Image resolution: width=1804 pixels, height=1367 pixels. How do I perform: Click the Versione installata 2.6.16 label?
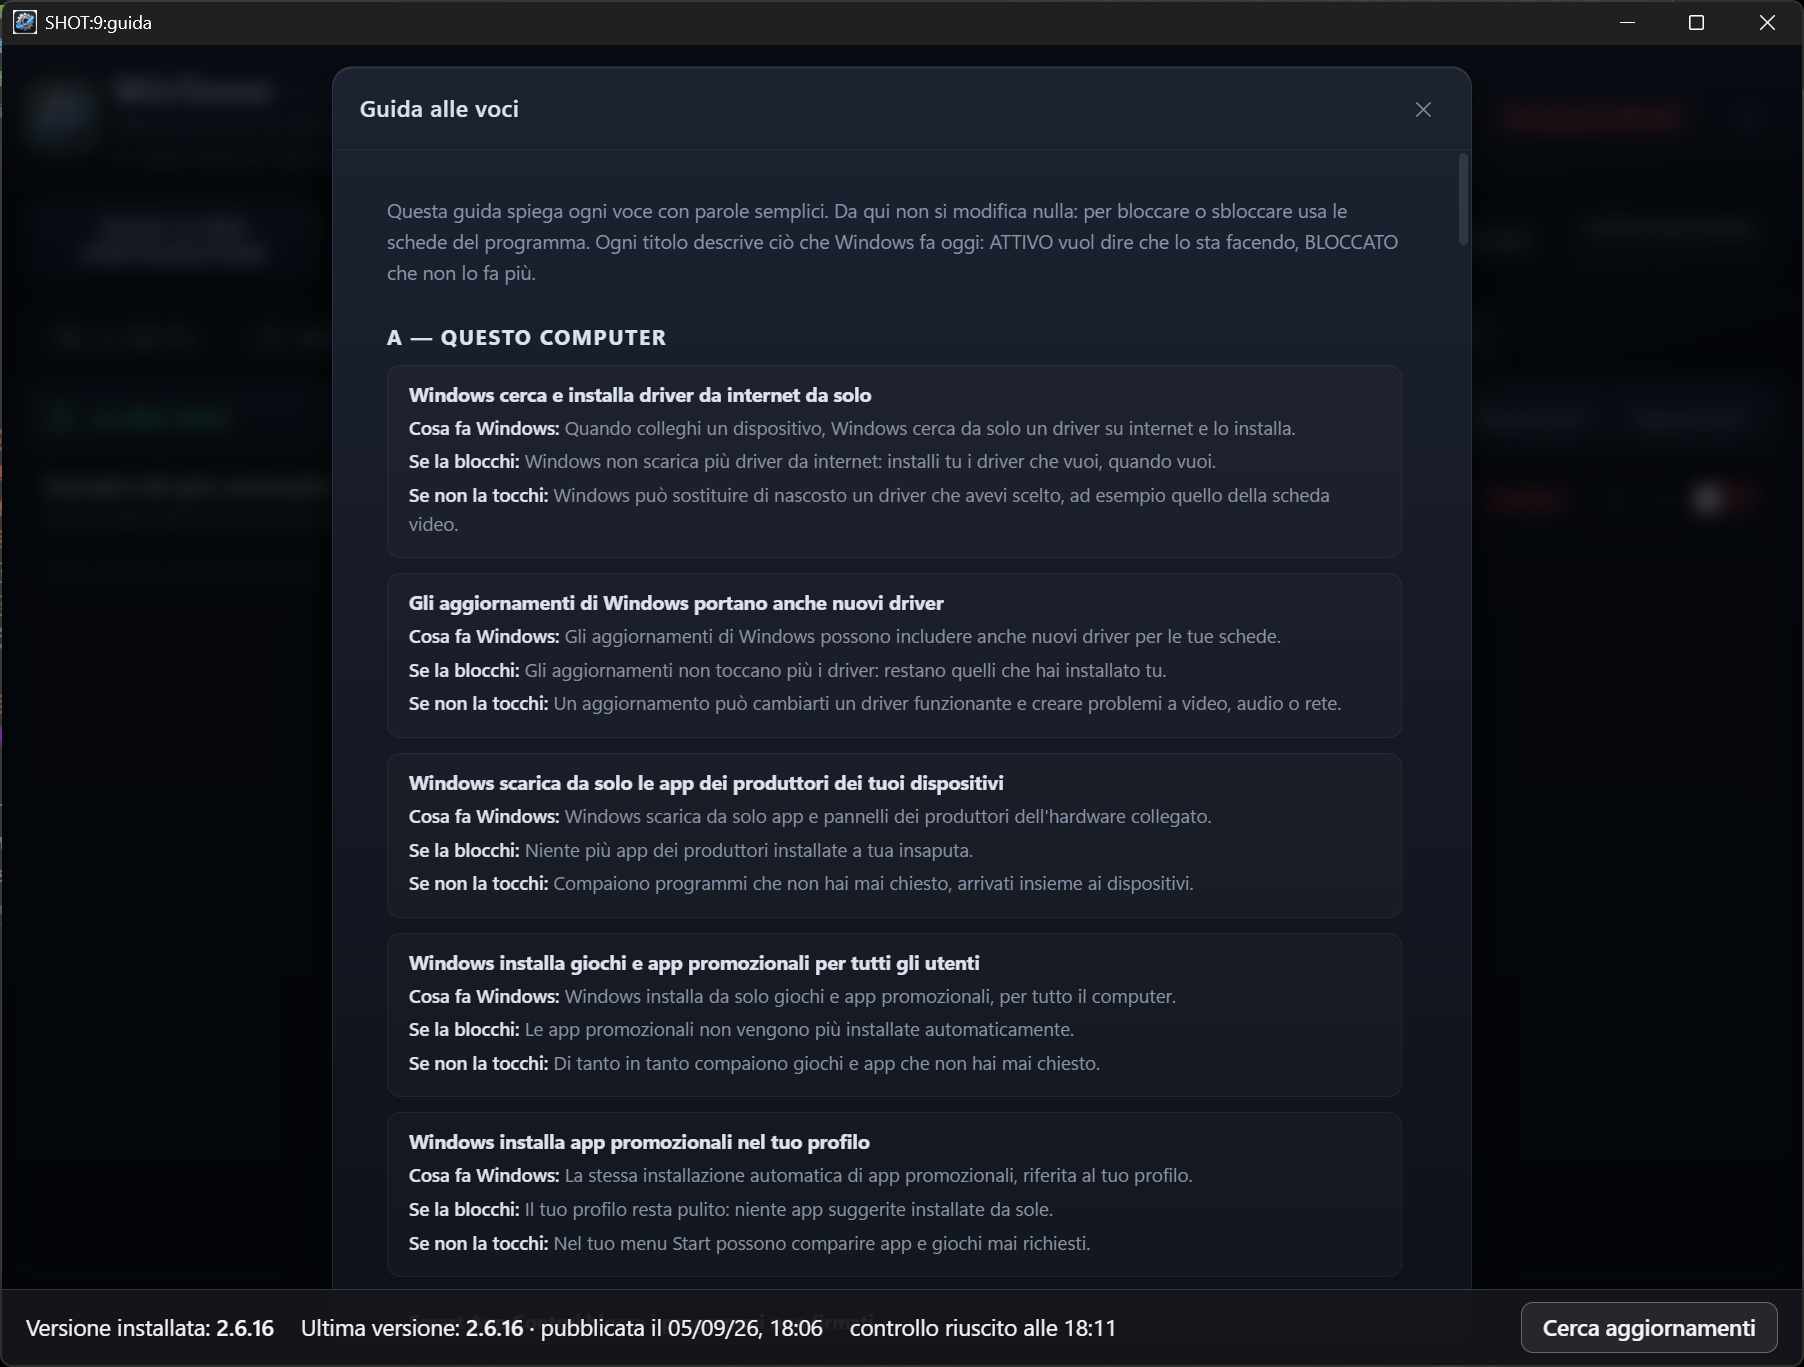150,1328
